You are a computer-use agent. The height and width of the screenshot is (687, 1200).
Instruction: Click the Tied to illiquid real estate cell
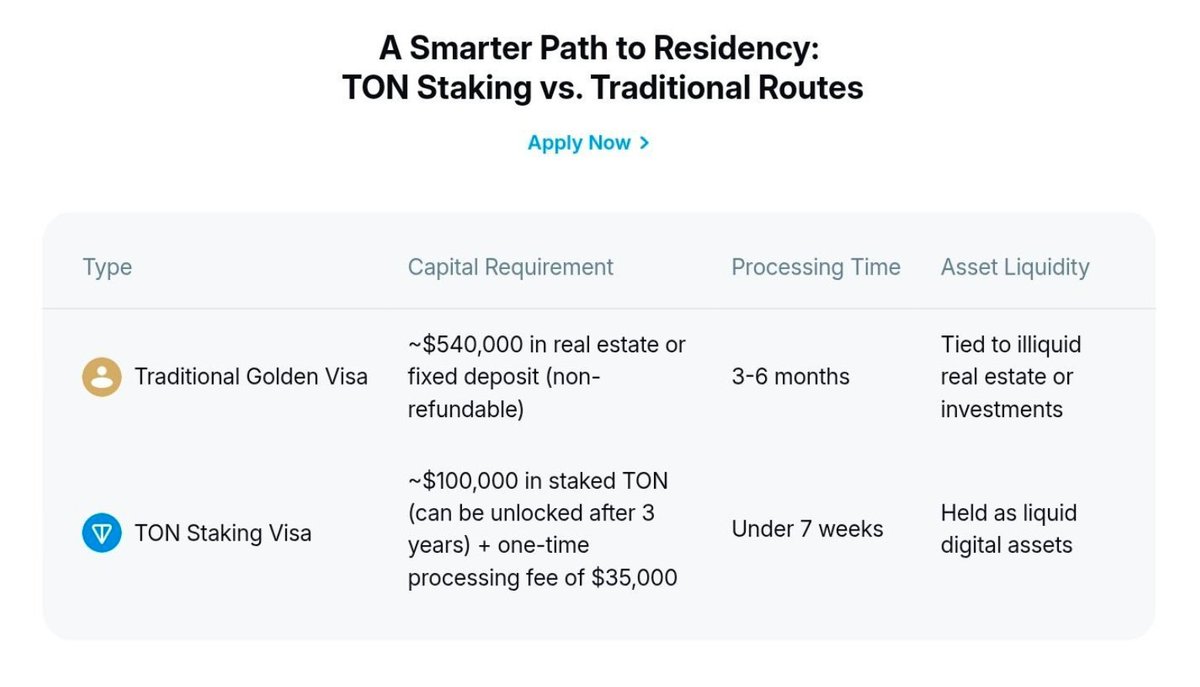tap(1011, 377)
